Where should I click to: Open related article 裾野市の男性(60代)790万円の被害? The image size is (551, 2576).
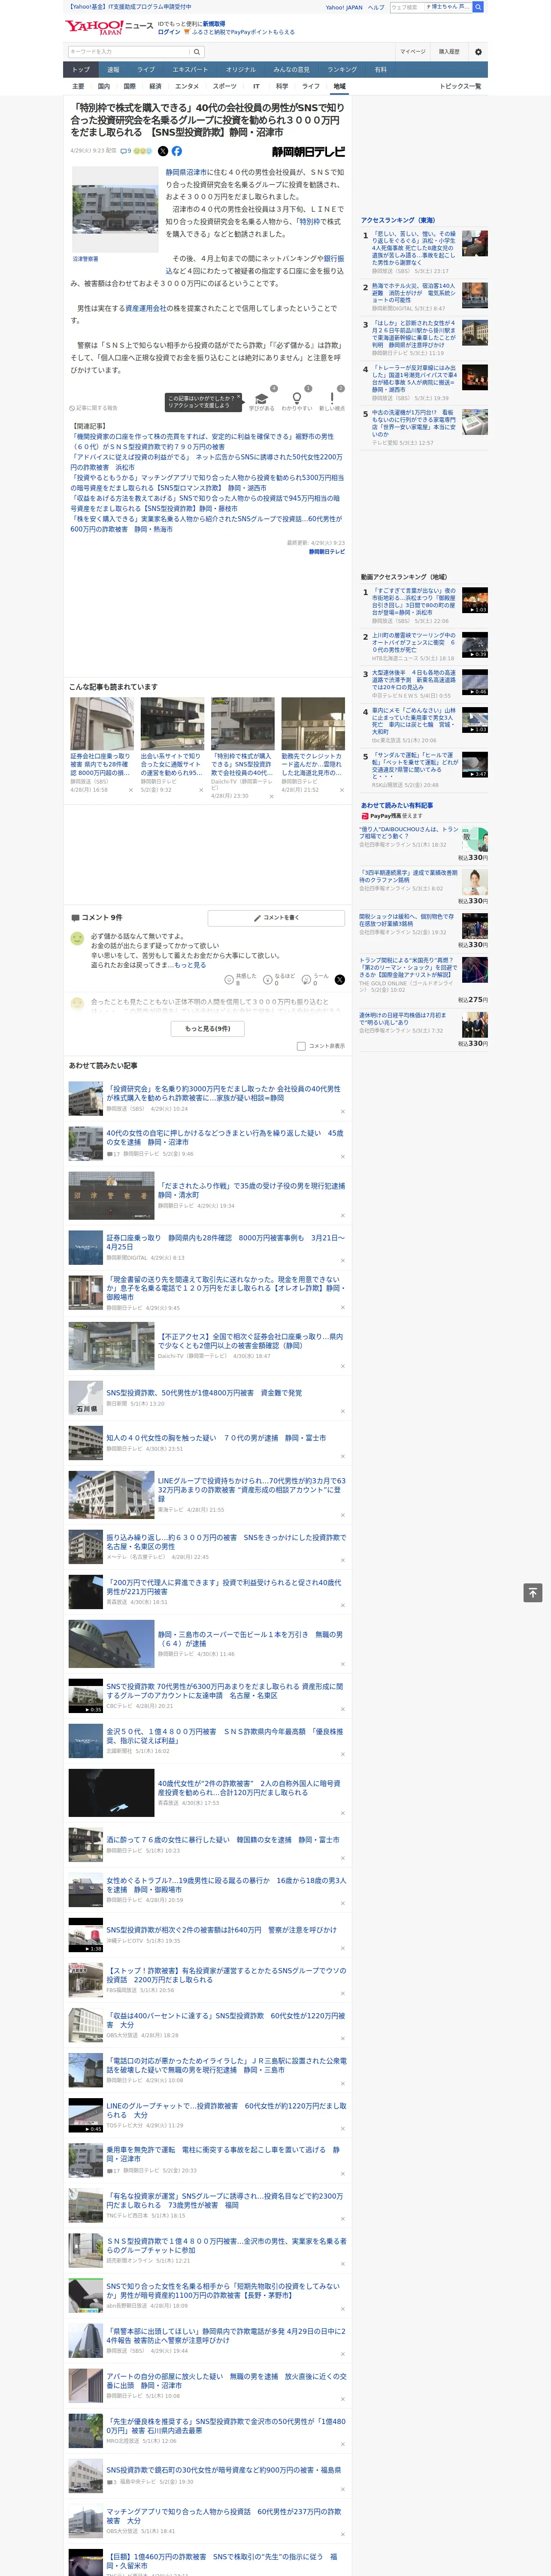tap(202, 442)
